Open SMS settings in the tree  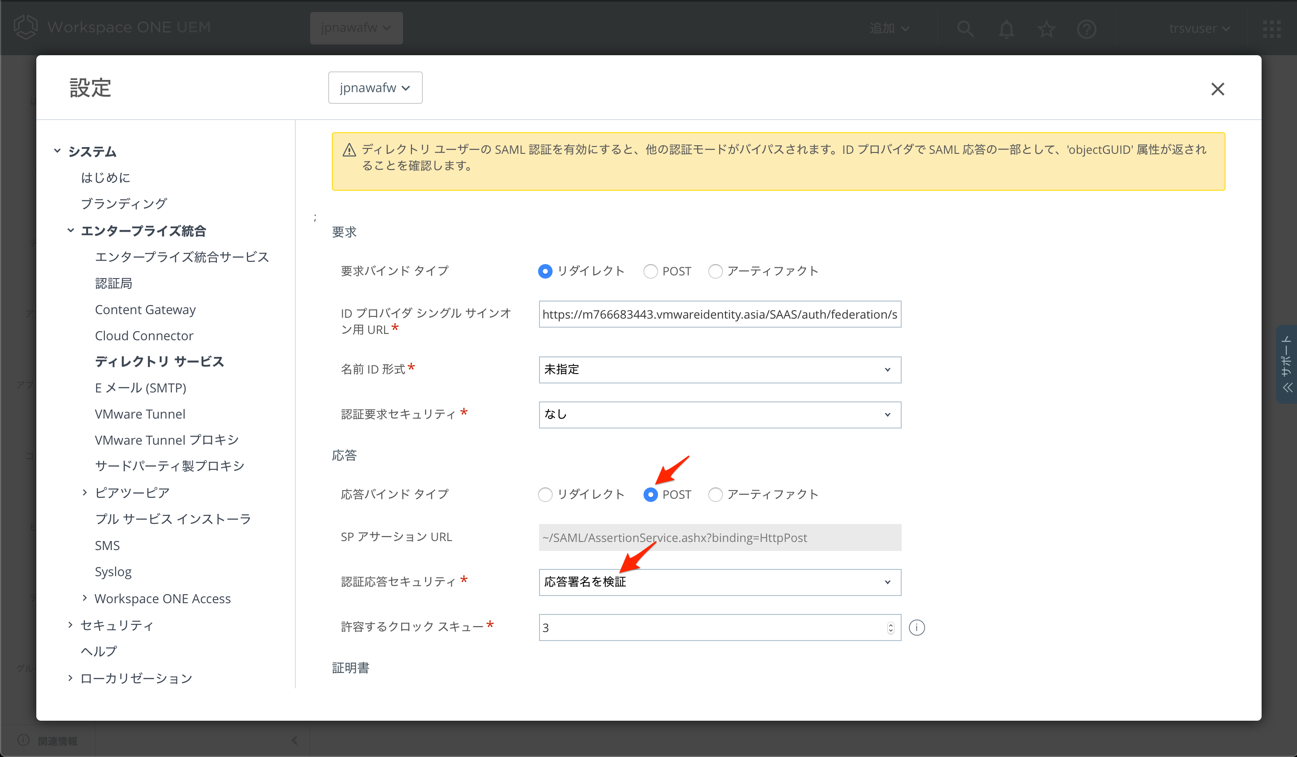pos(107,546)
